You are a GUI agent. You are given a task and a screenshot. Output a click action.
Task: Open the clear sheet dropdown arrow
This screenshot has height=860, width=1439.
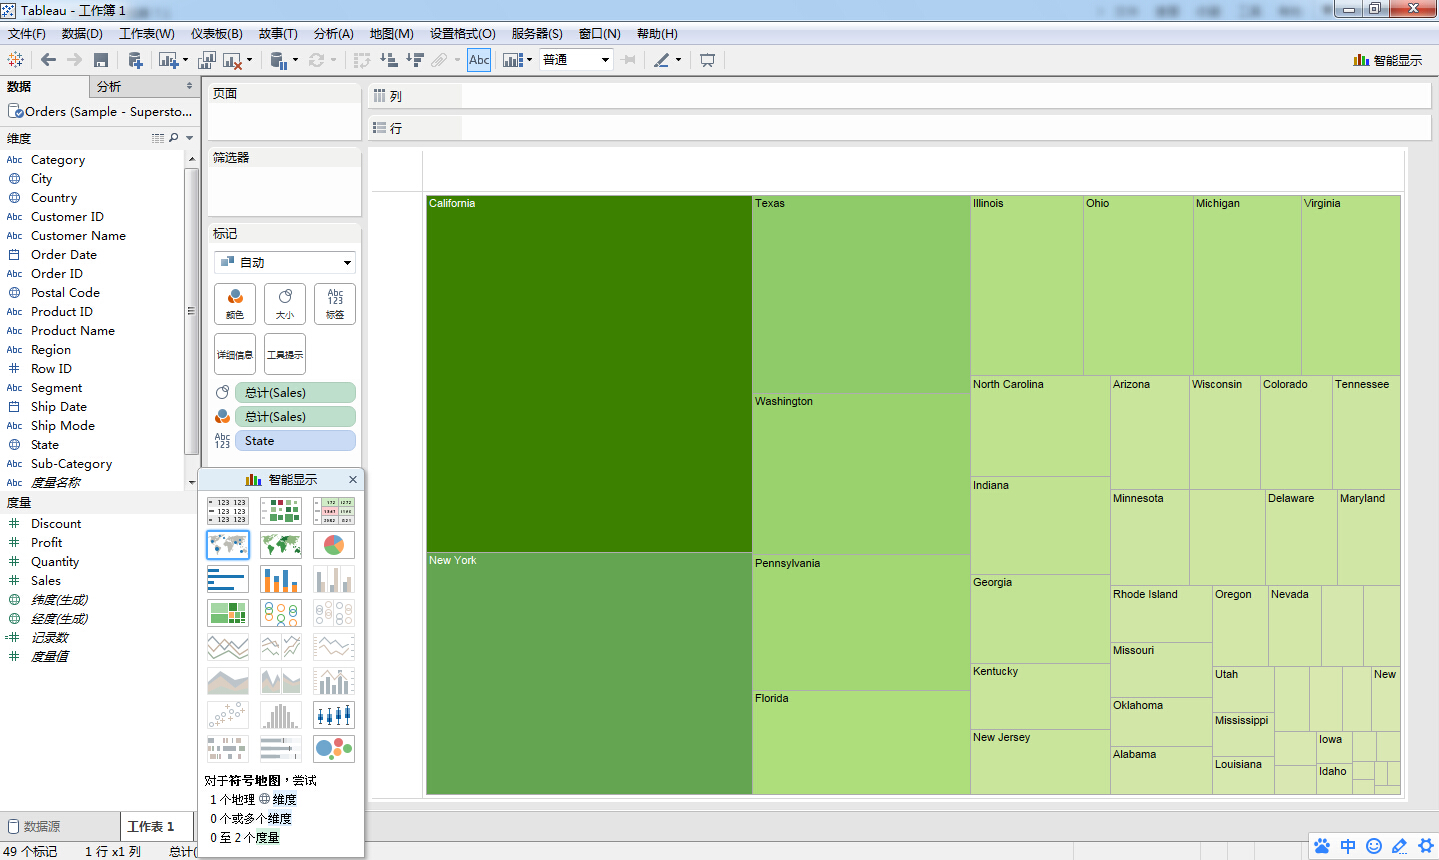click(x=249, y=60)
